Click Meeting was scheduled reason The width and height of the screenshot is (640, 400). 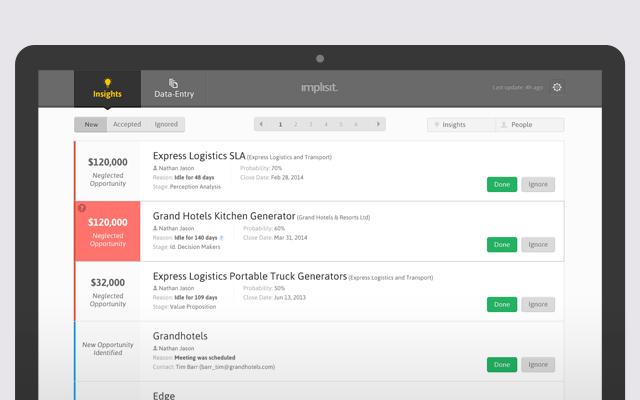click(x=204, y=358)
